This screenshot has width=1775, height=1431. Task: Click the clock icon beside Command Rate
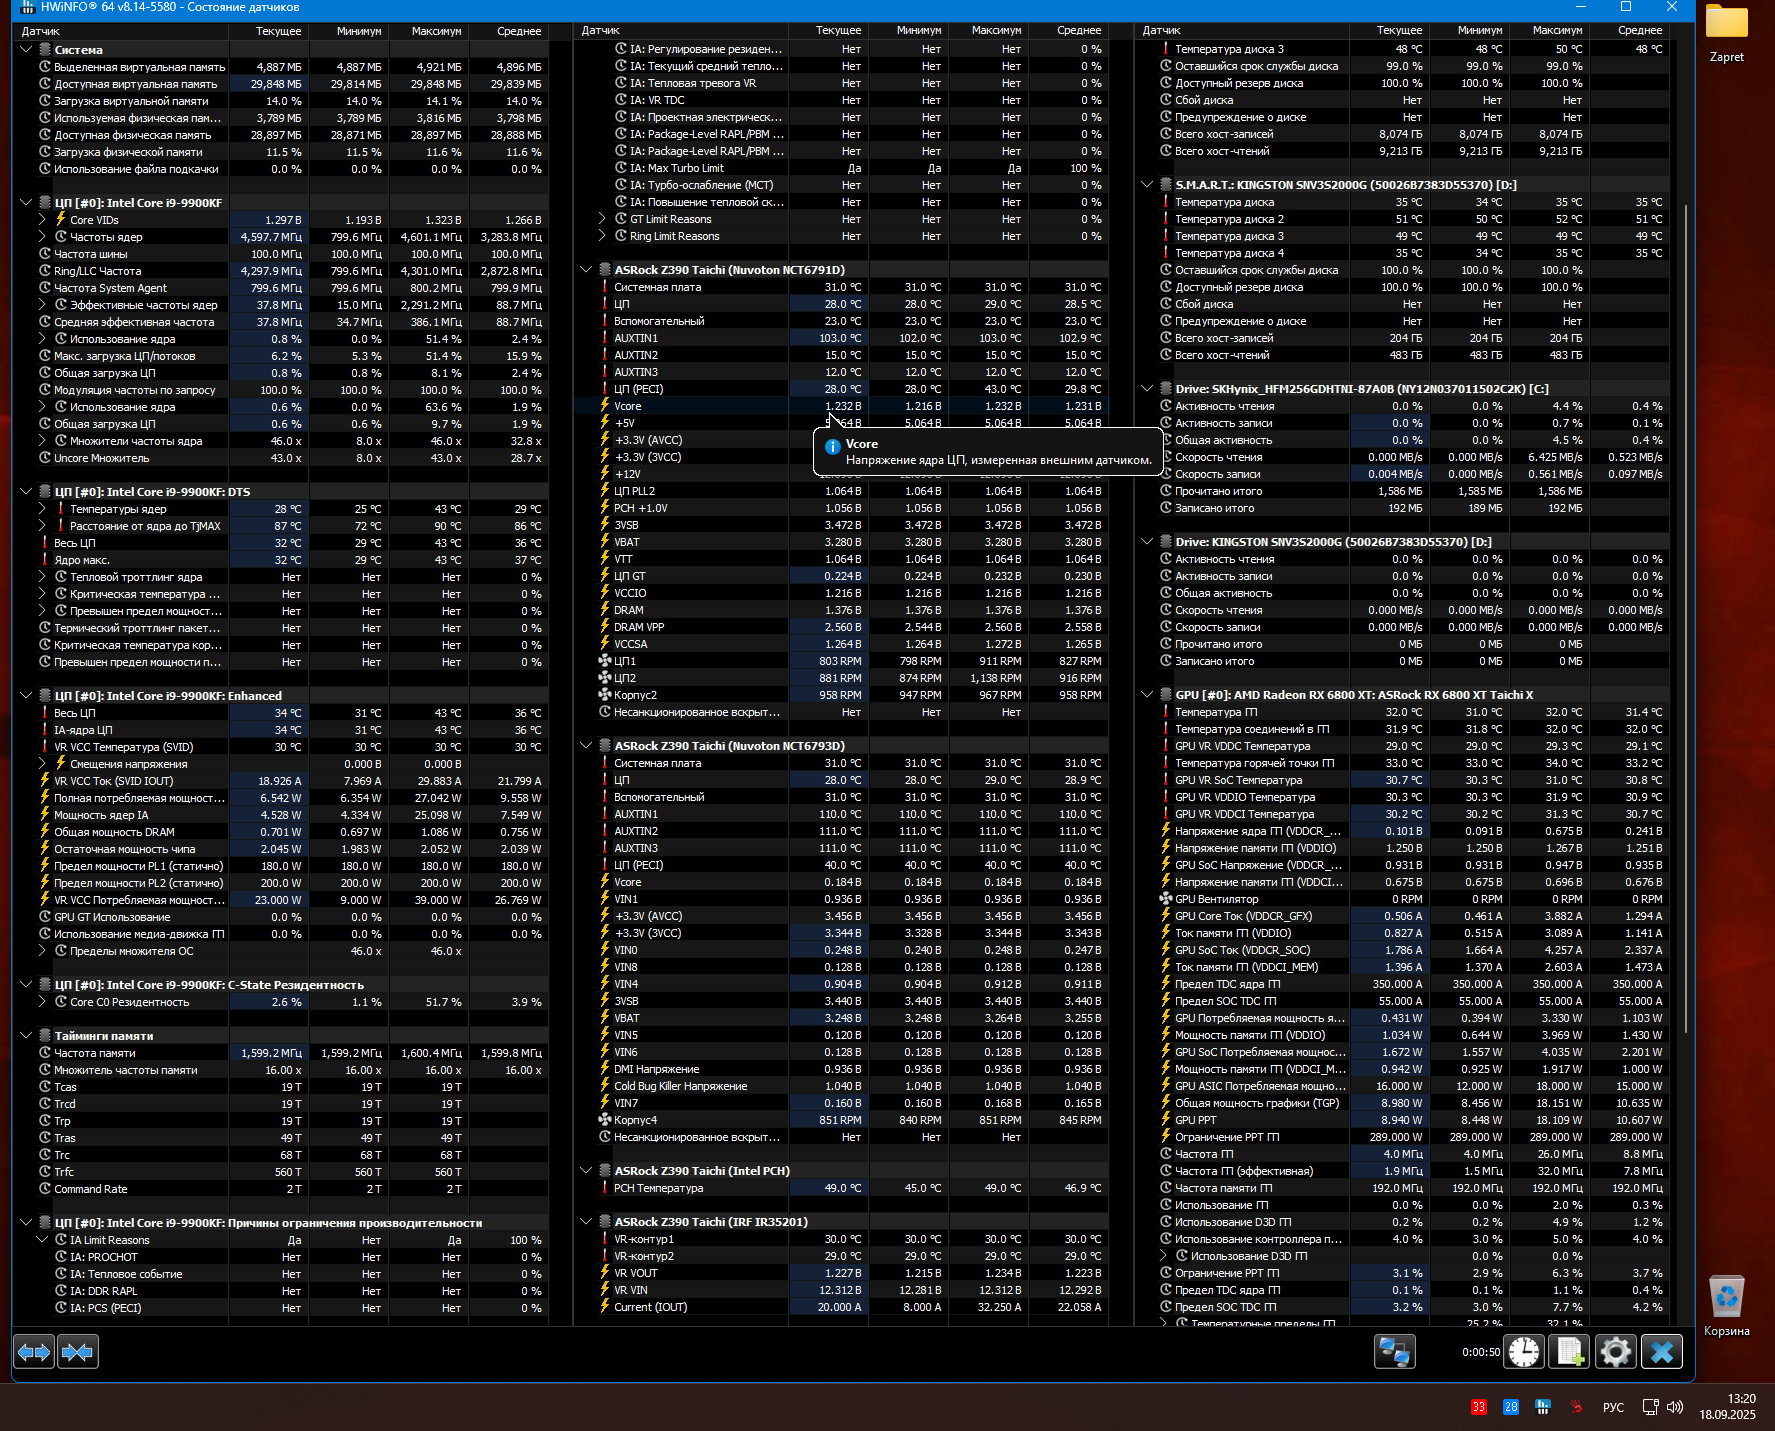(45, 1189)
